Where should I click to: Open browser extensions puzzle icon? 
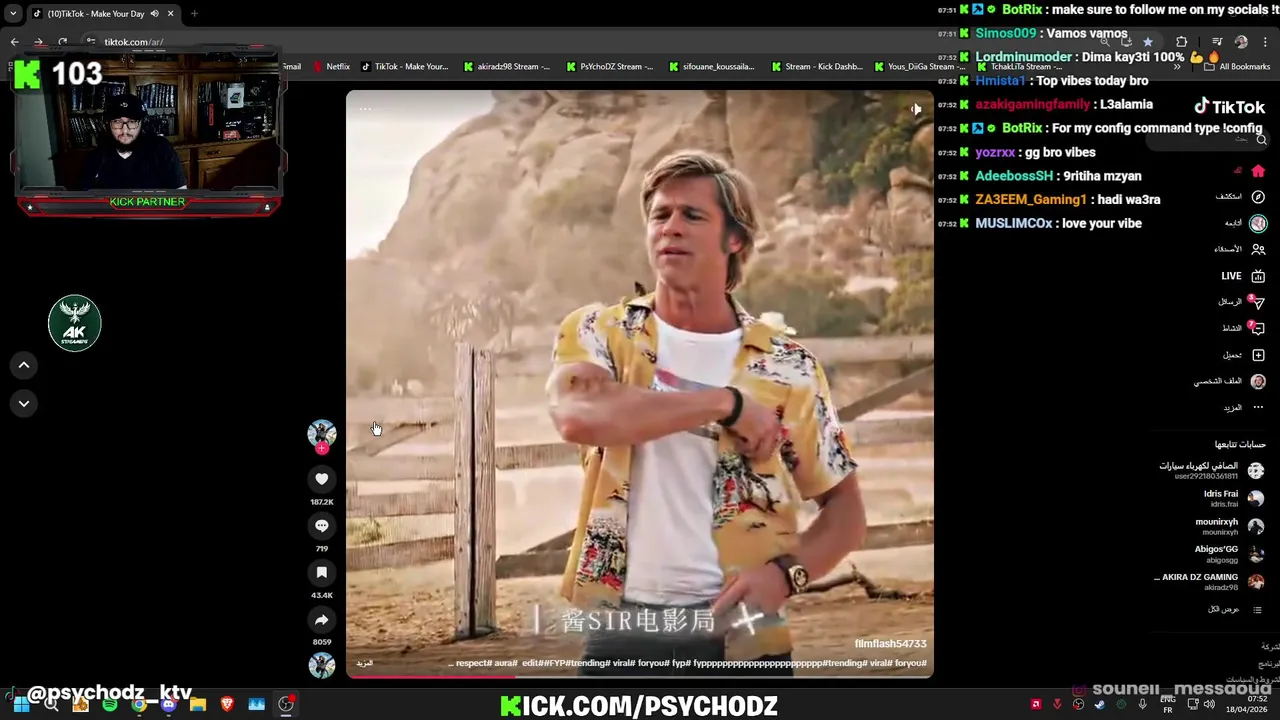pos(1182,42)
